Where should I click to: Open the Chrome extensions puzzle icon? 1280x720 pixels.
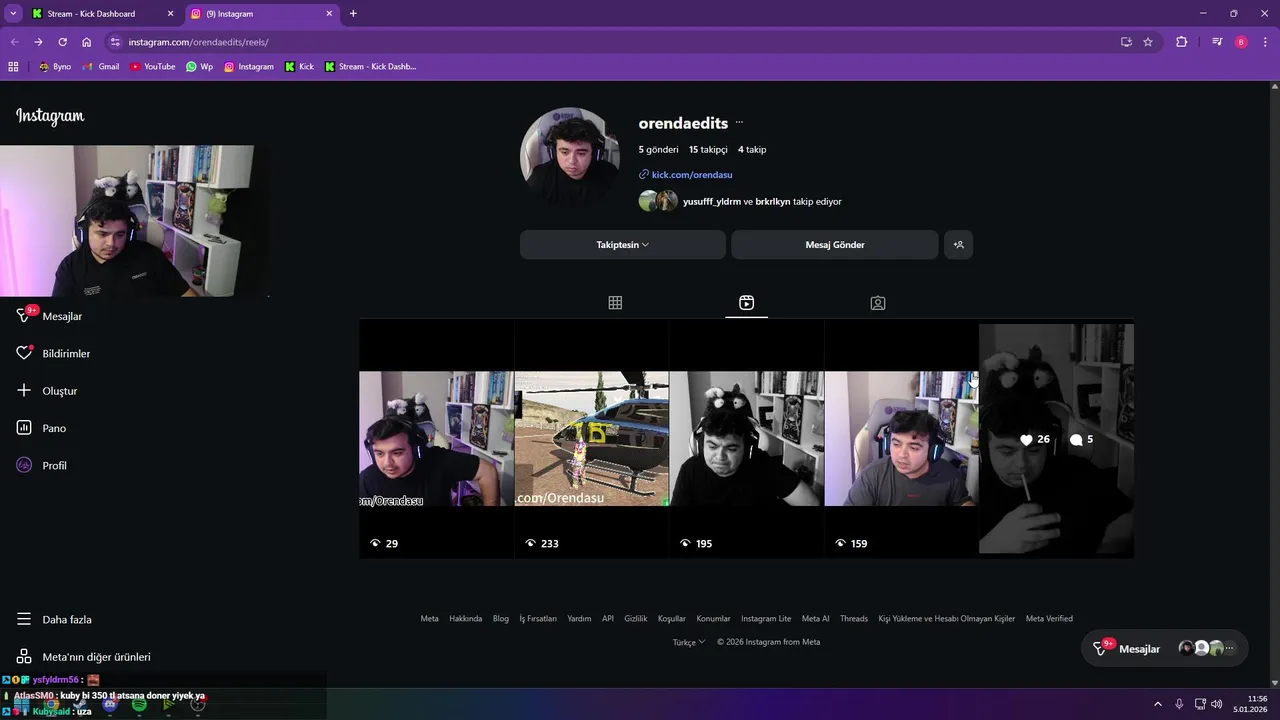click(x=1181, y=42)
